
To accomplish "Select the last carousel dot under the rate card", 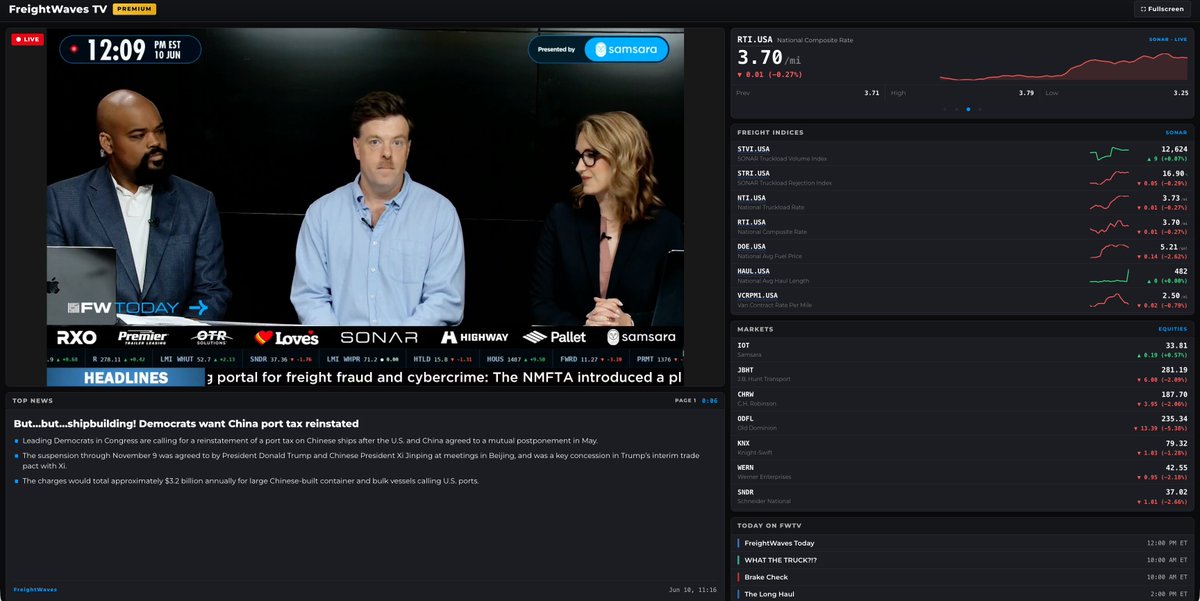I will (979, 109).
